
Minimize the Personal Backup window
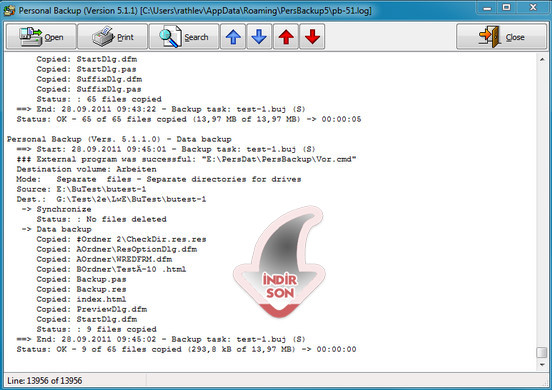[x=487, y=8]
